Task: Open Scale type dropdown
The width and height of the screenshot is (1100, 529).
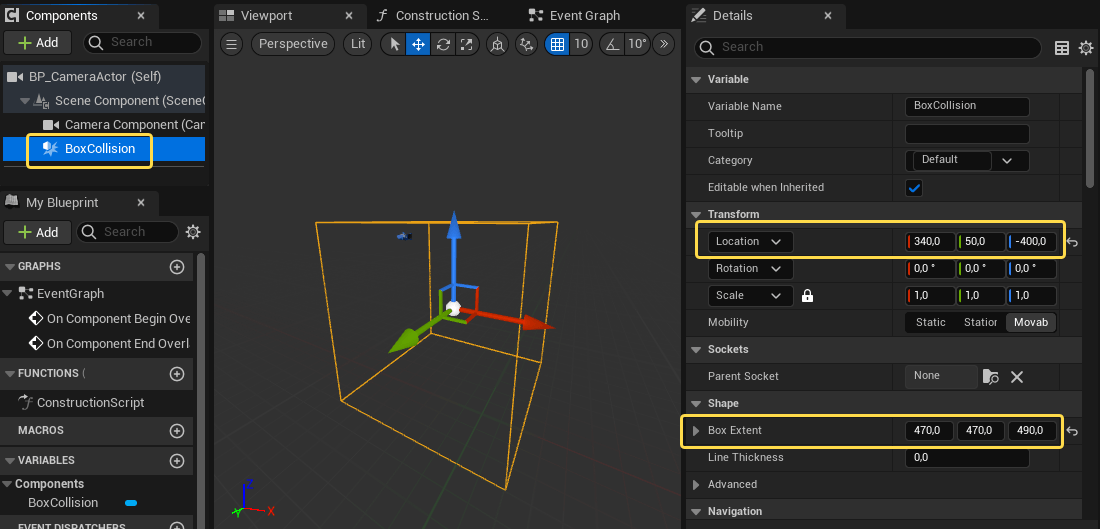Action: click(751, 295)
